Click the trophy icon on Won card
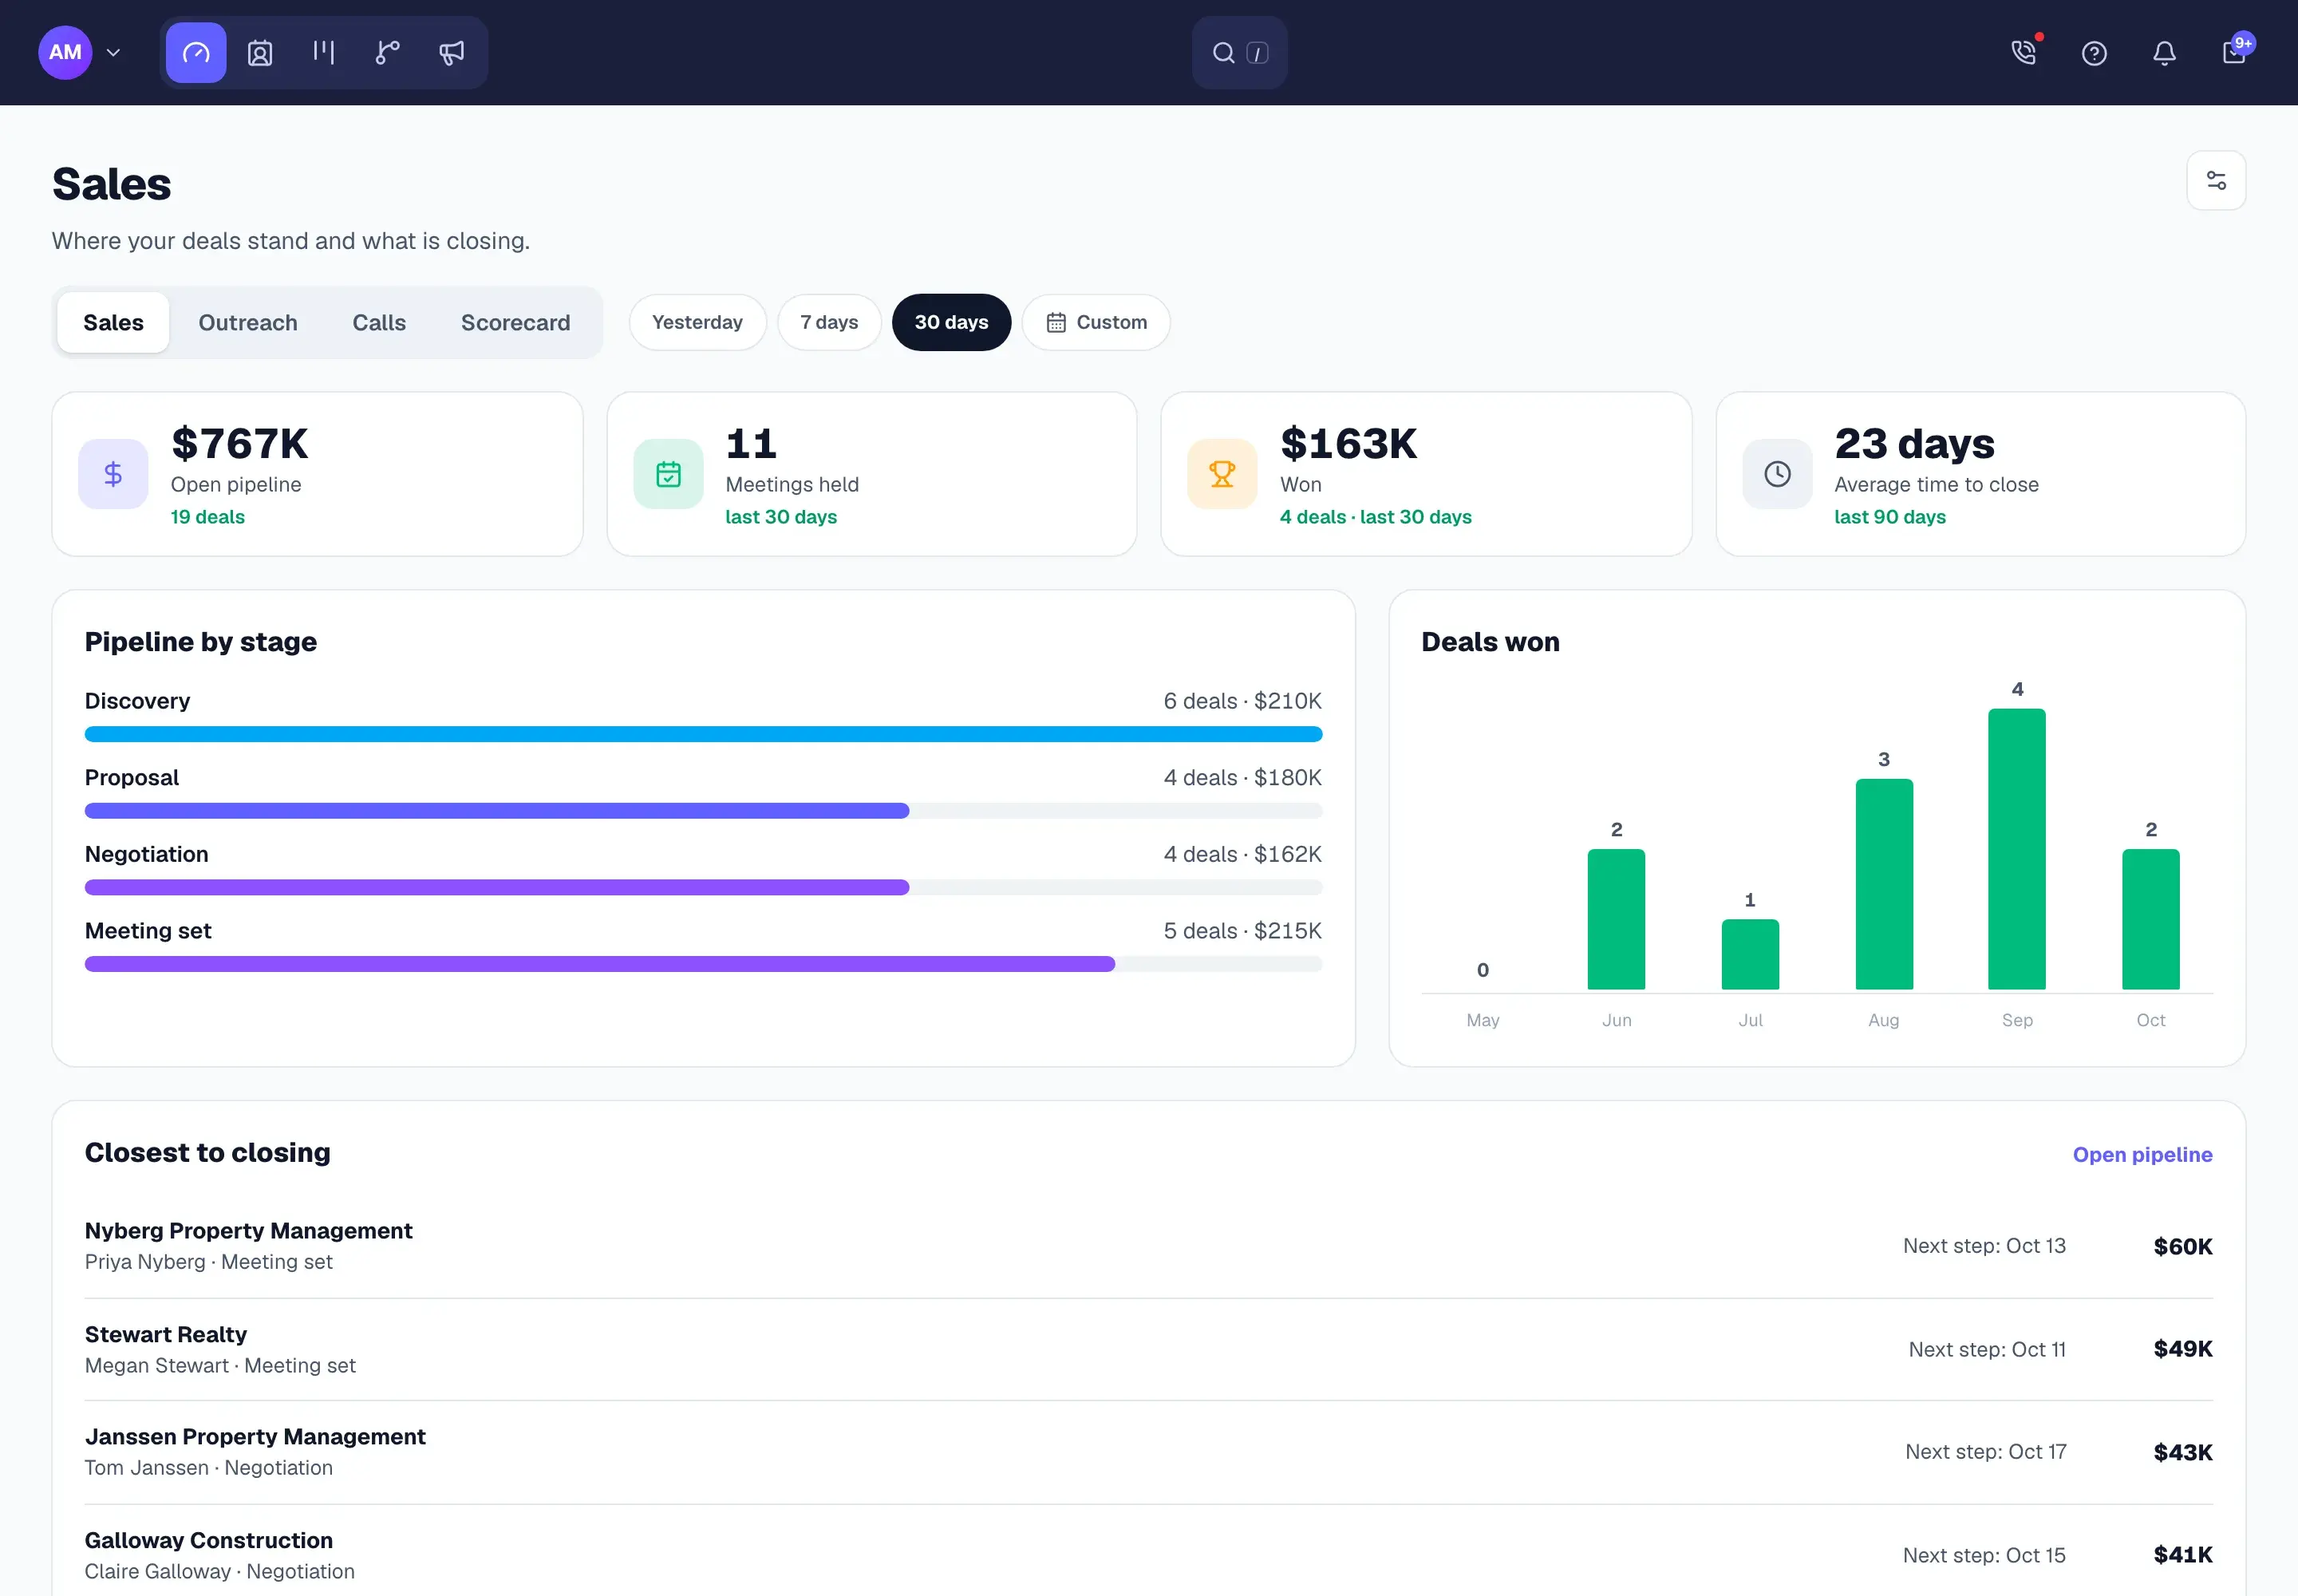The image size is (2298, 1596). pyautogui.click(x=1222, y=474)
